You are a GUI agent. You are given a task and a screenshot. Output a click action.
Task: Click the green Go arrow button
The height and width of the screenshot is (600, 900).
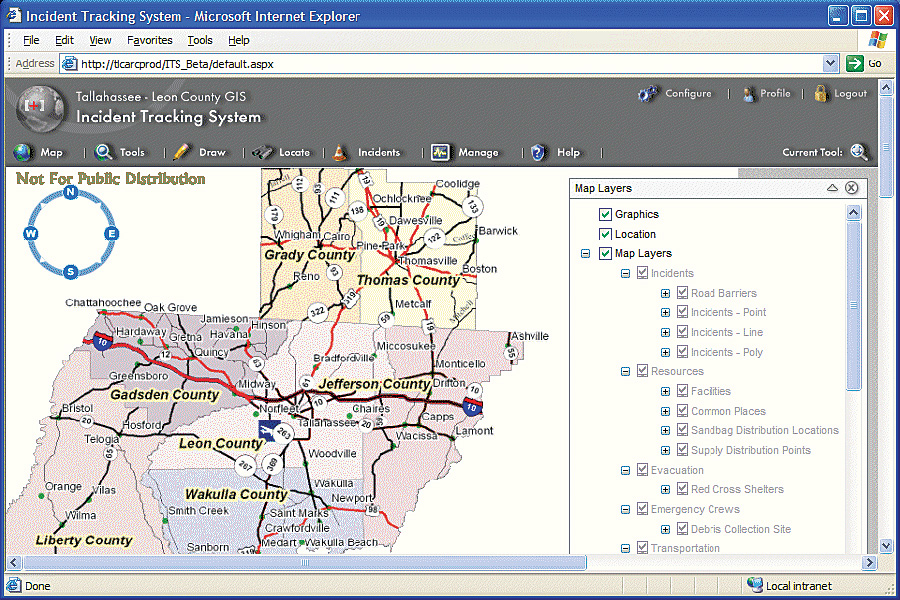[855, 63]
